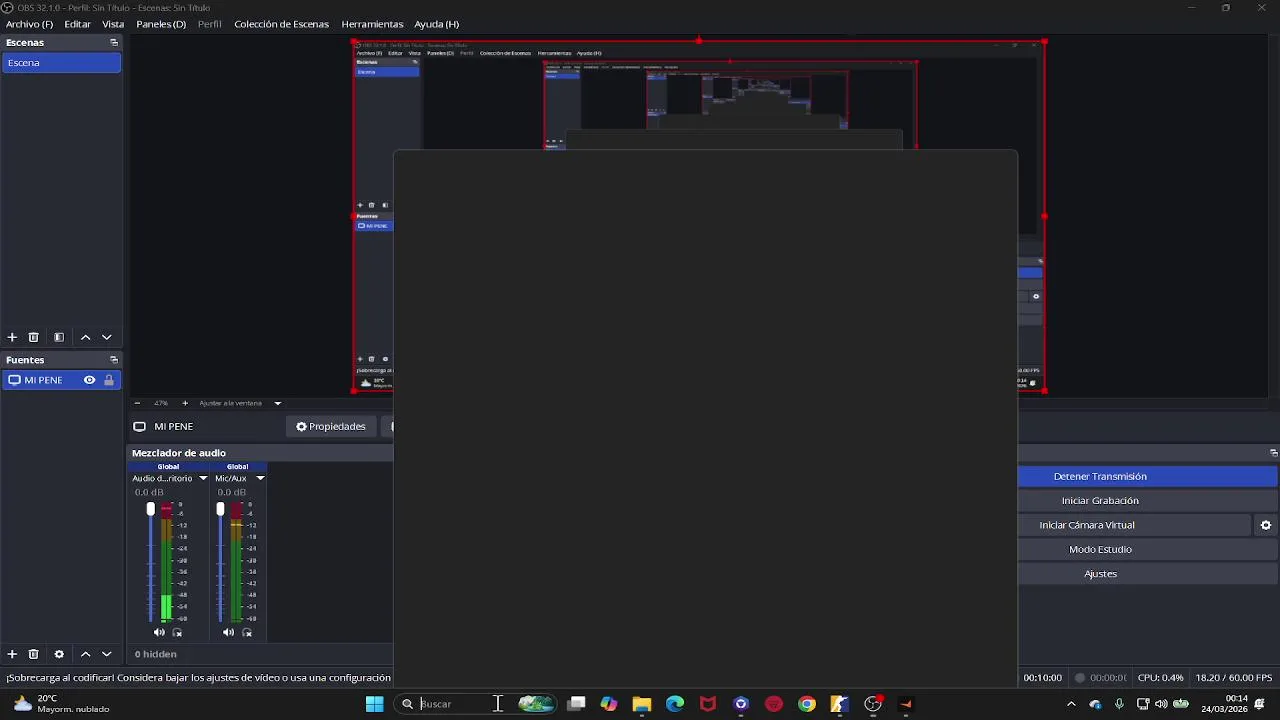This screenshot has height=720, width=1280.
Task: Mute the Mic/Aux channel speaker icon
Action: tap(228, 632)
